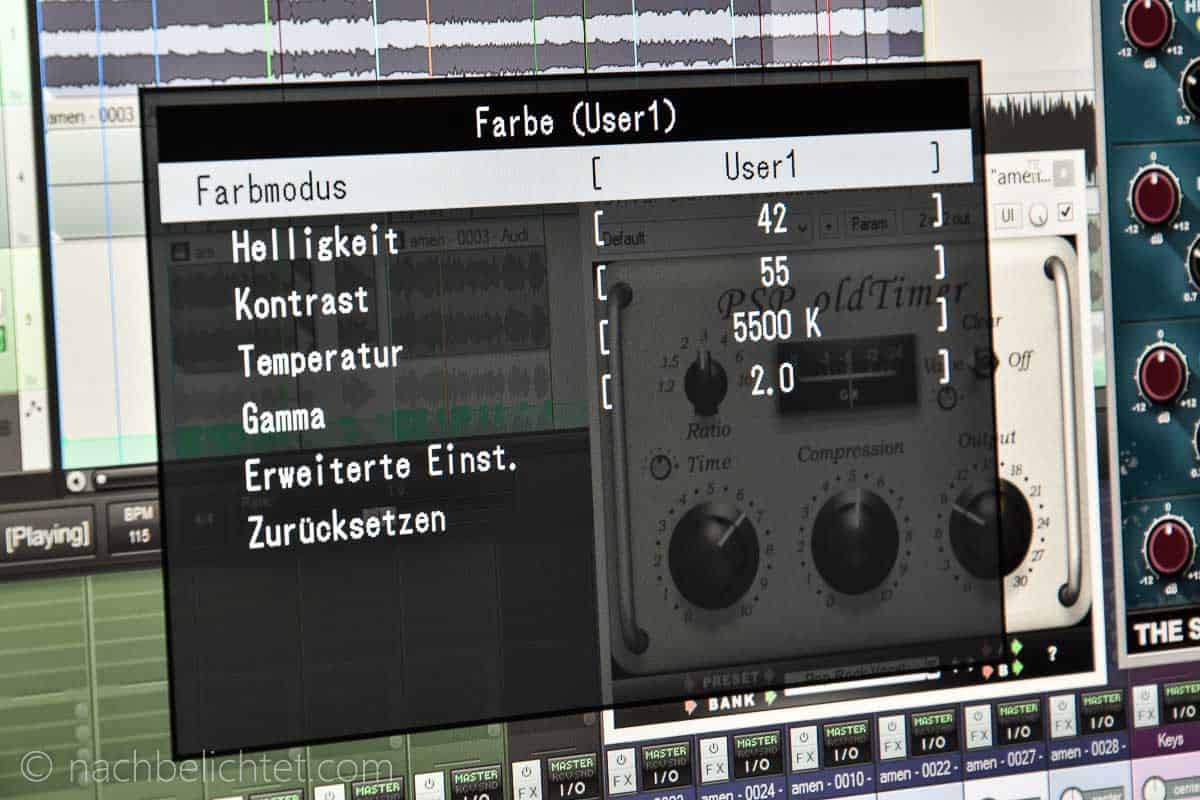The image size is (1200, 800).
Task: Click the small knob icon beside UI button
Action: click(x=1039, y=214)
